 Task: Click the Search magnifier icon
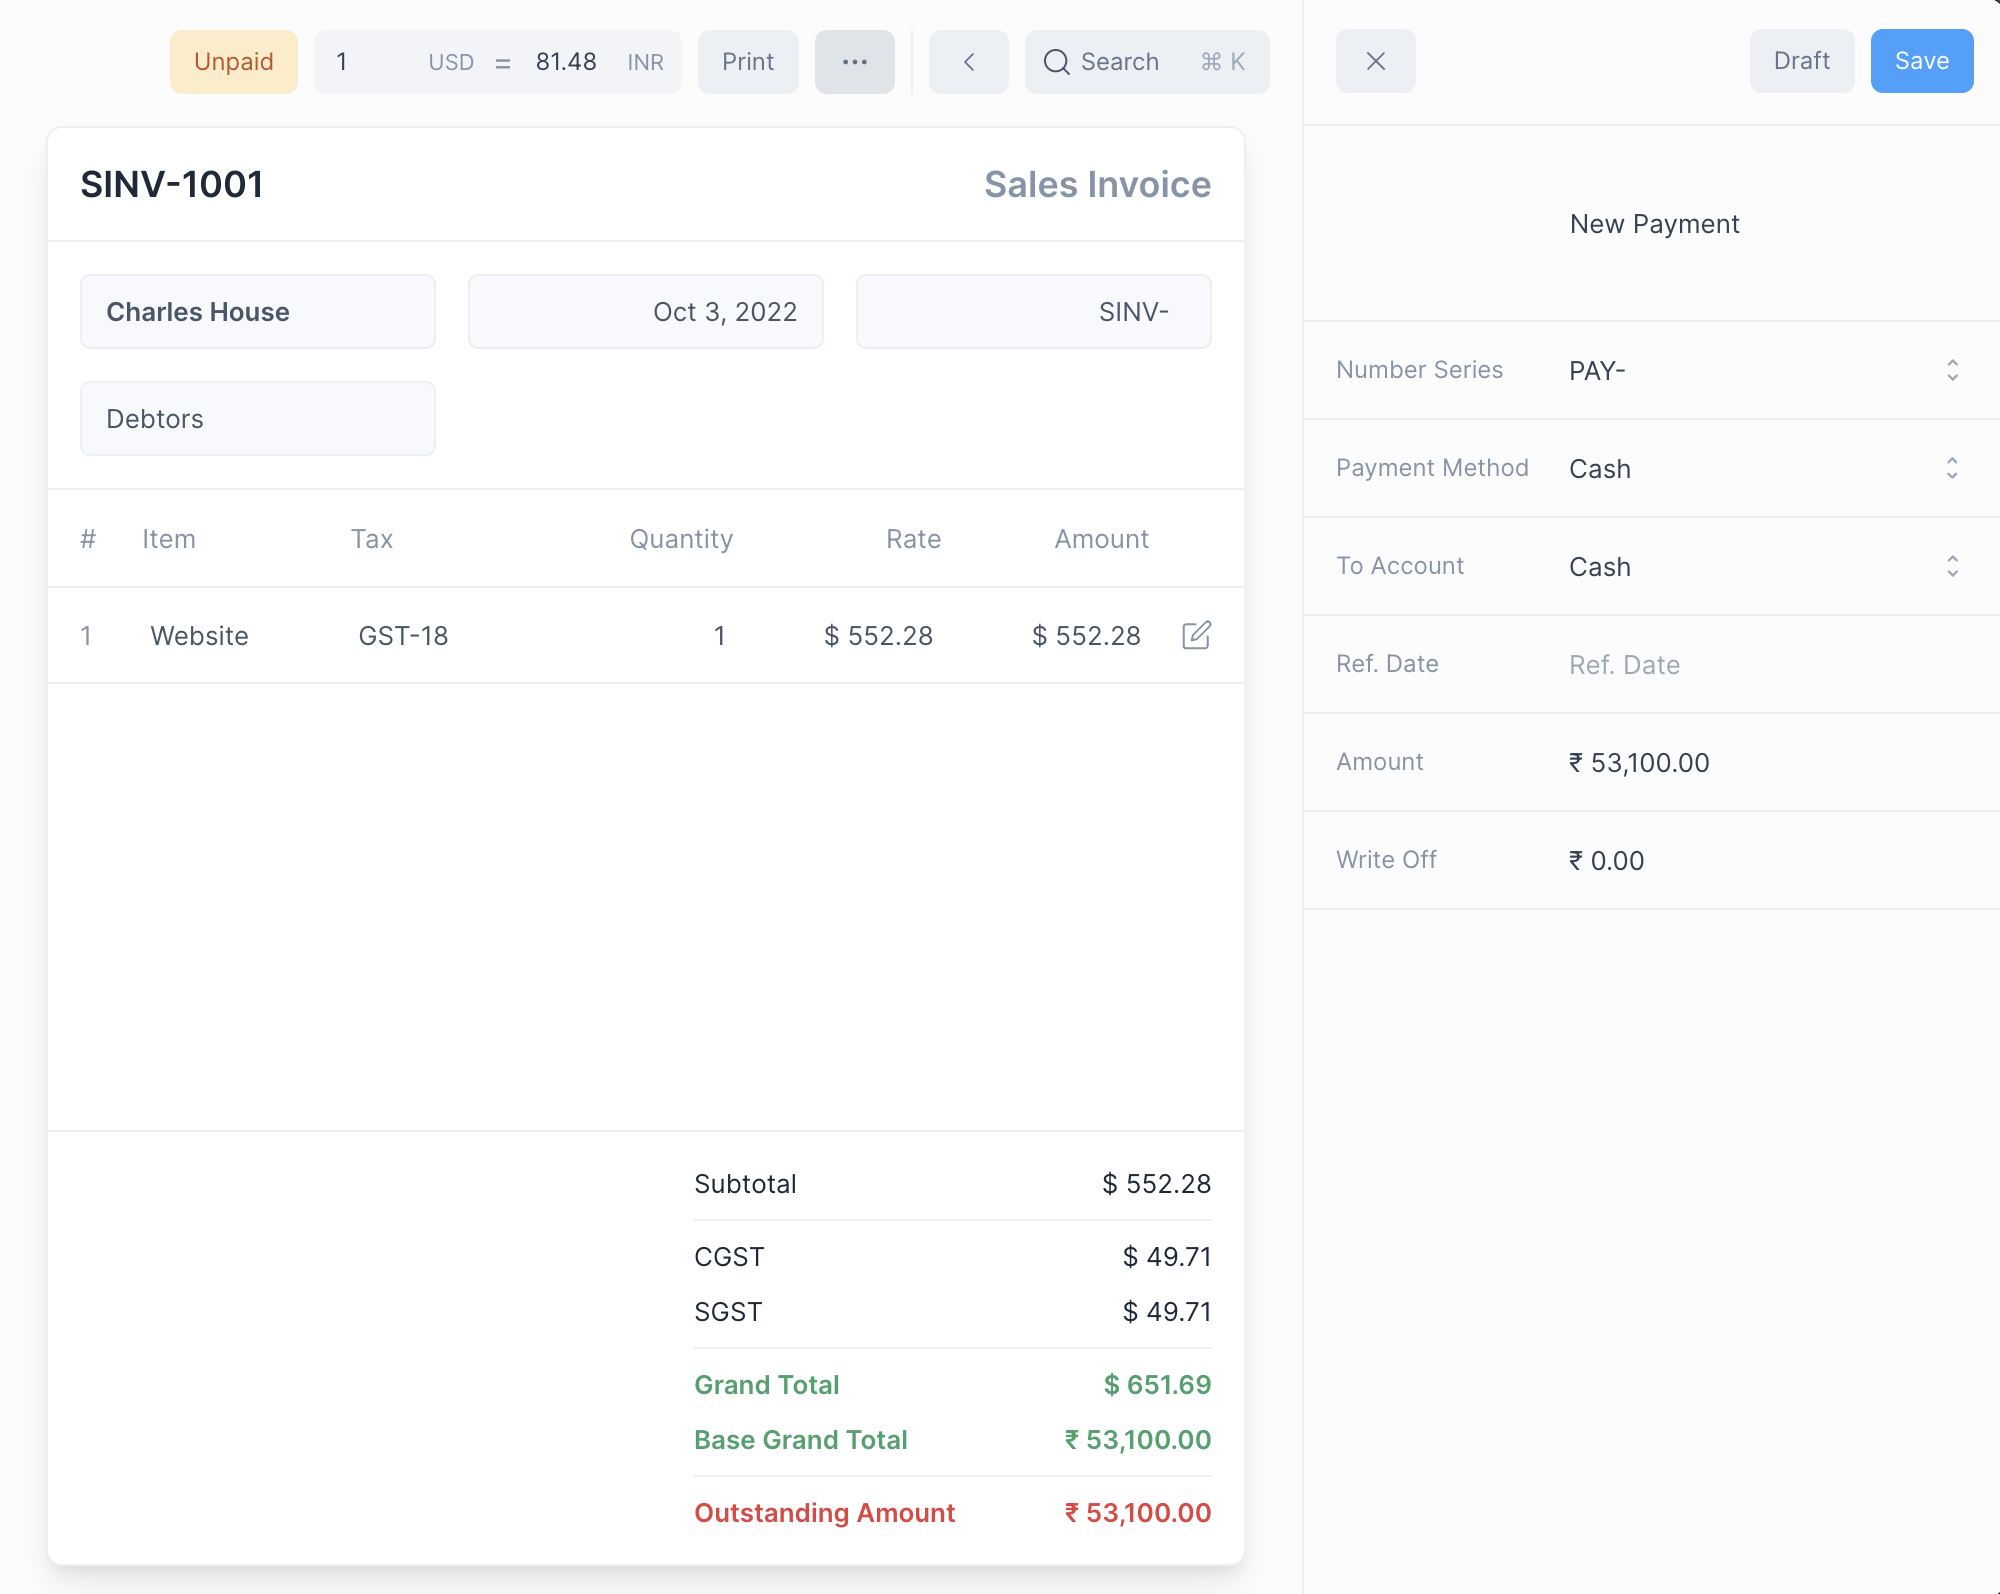click(1056, 62)
